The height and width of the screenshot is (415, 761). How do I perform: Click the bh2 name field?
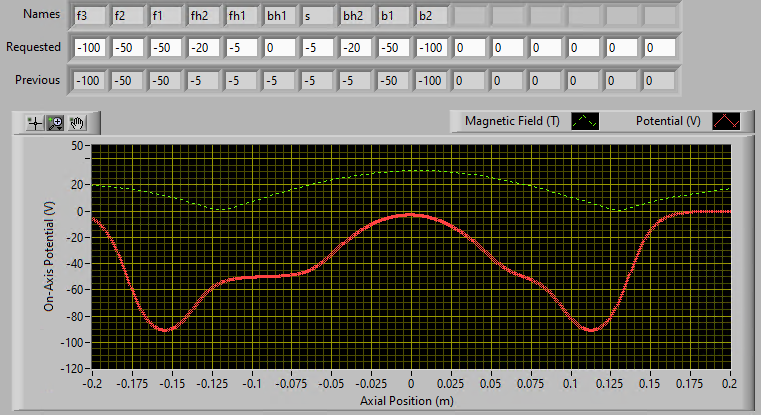click(356, 16)
